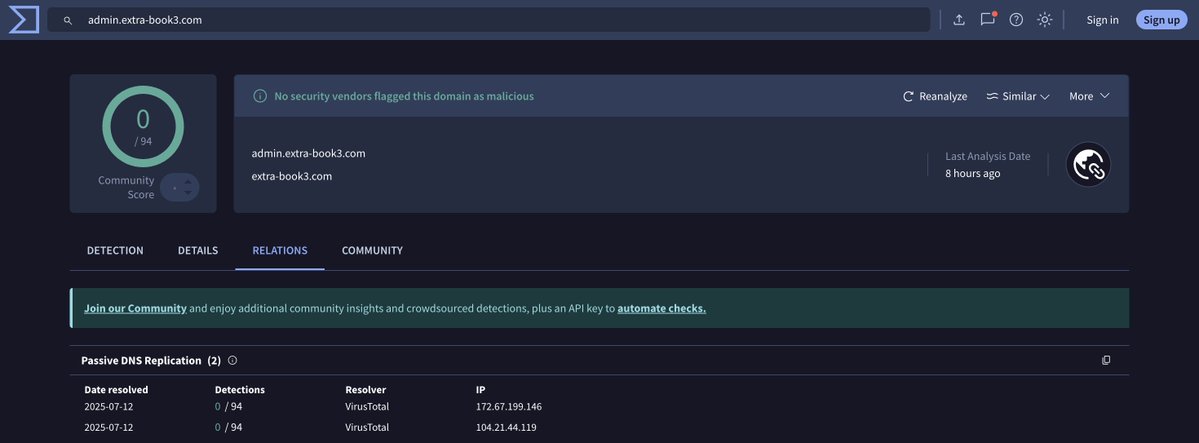Open the help question mark icon
This screenshot has width=1199, height=443.
[x=1016, y=20]
